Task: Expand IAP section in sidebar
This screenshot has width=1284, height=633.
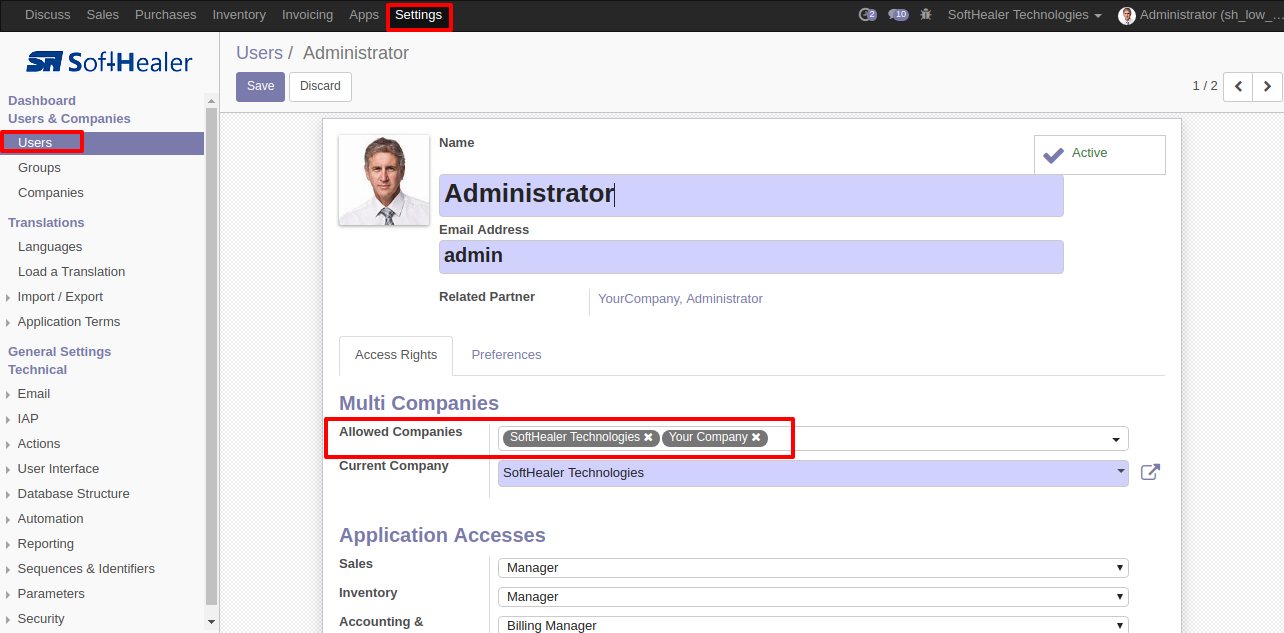Action: (28, 419)
